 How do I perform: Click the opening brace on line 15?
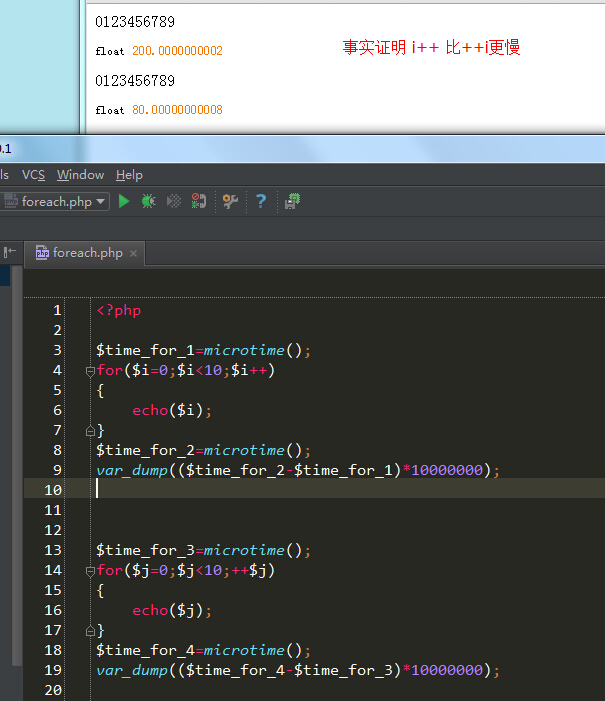point(100,591)
